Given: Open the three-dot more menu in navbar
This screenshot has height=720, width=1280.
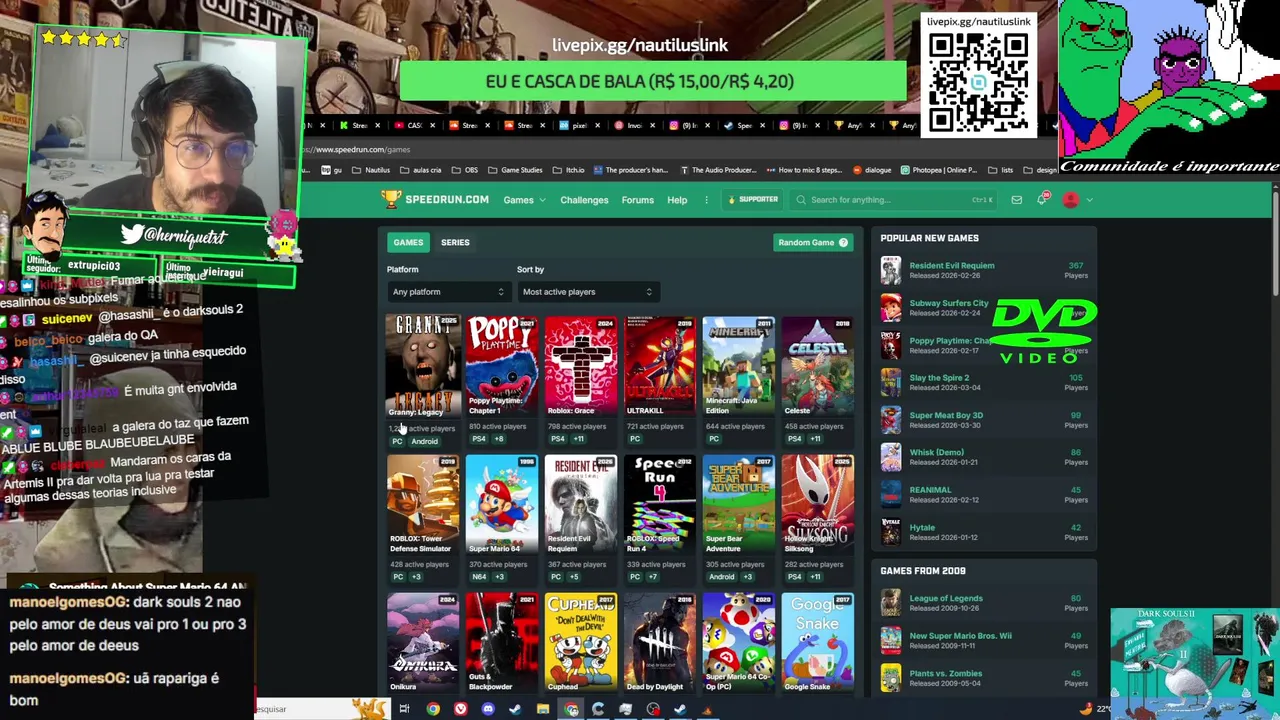Looking at the screenshot, I should pos(706,200).
